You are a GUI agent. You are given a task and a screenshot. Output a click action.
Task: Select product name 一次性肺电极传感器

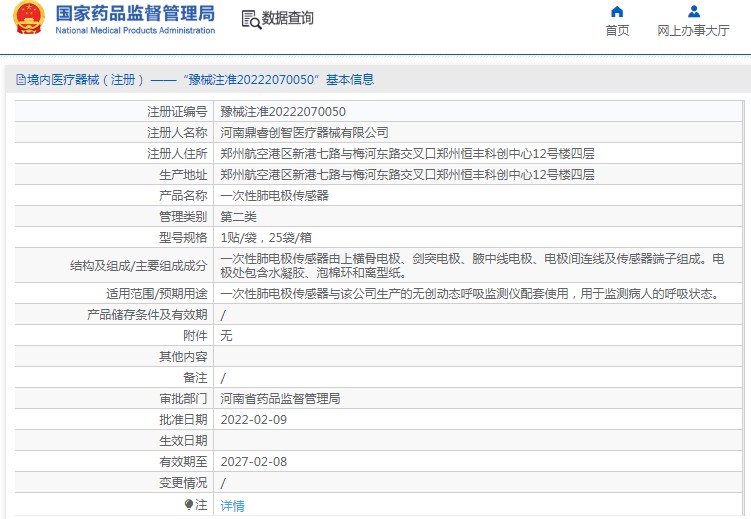(x=274, y=196)
